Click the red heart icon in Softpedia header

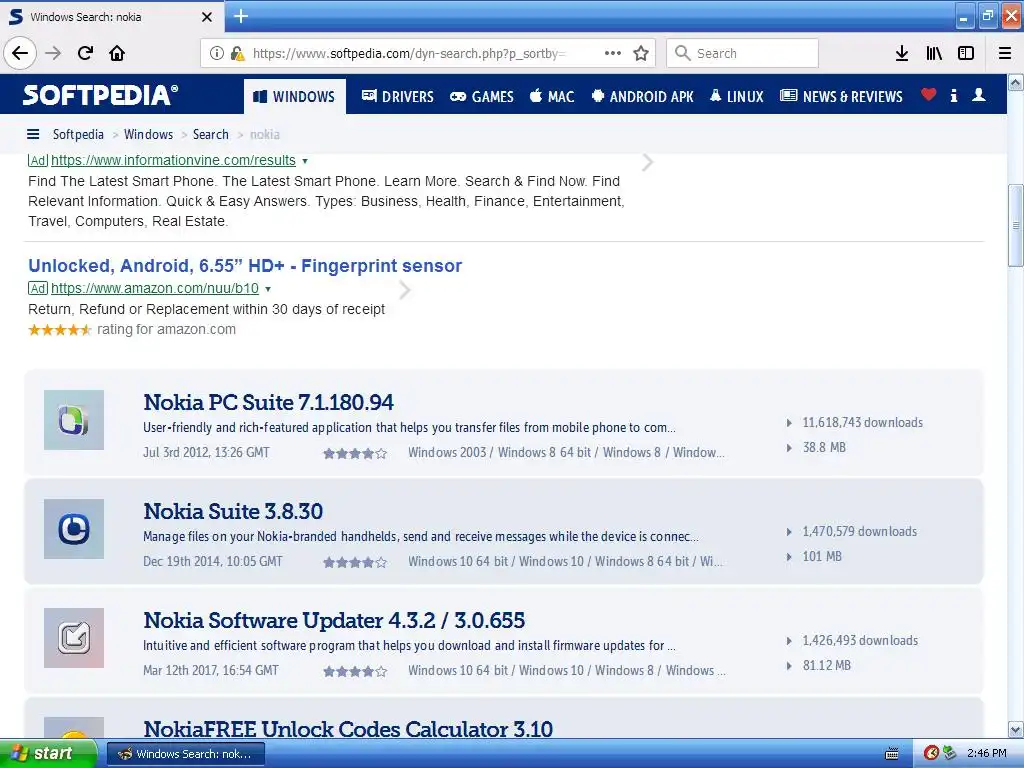(928, 95)
